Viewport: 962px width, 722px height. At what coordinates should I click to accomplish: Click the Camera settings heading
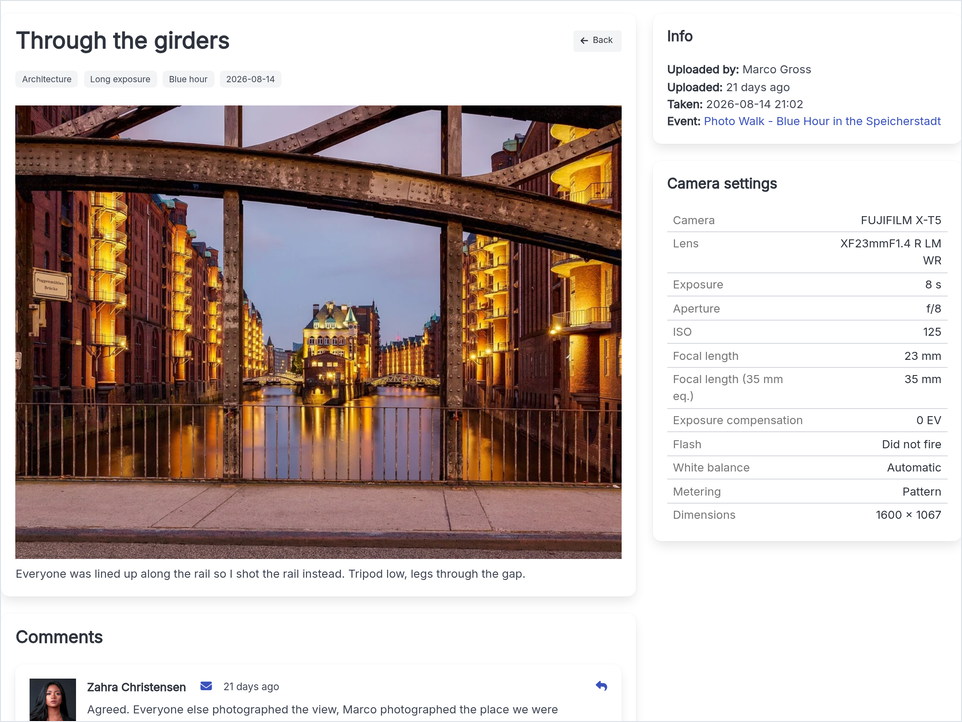(x=722, y=183)
